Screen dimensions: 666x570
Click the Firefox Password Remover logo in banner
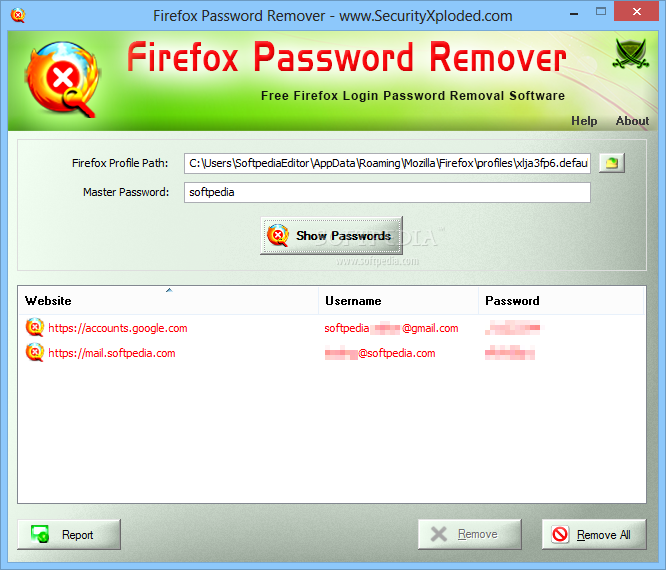coord(62,79)
